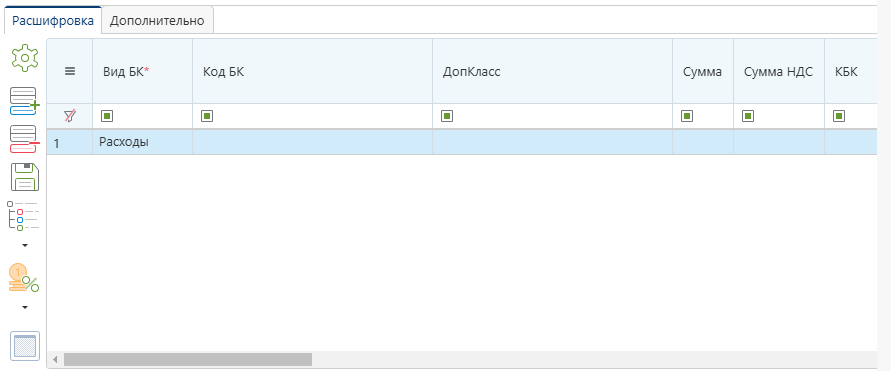Click the horizontal scrollbar thumb
Image resolution: width=891 pixels, height=371 pixels.
pyautogui.click(x=188, y=359)
